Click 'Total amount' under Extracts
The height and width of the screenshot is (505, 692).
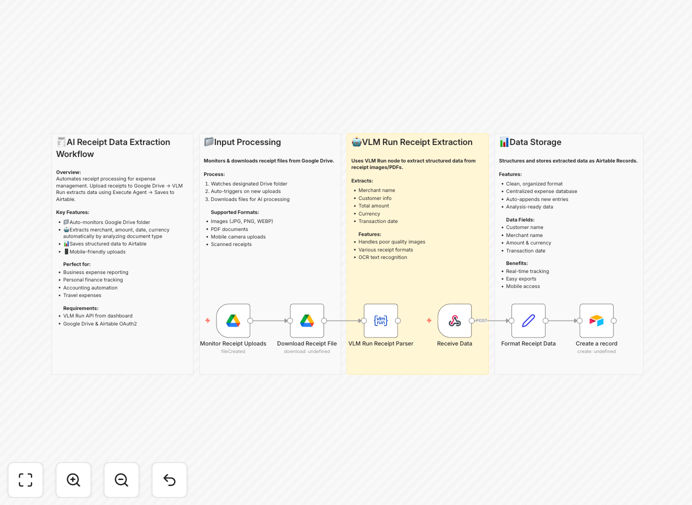click(x=374, y=206)
